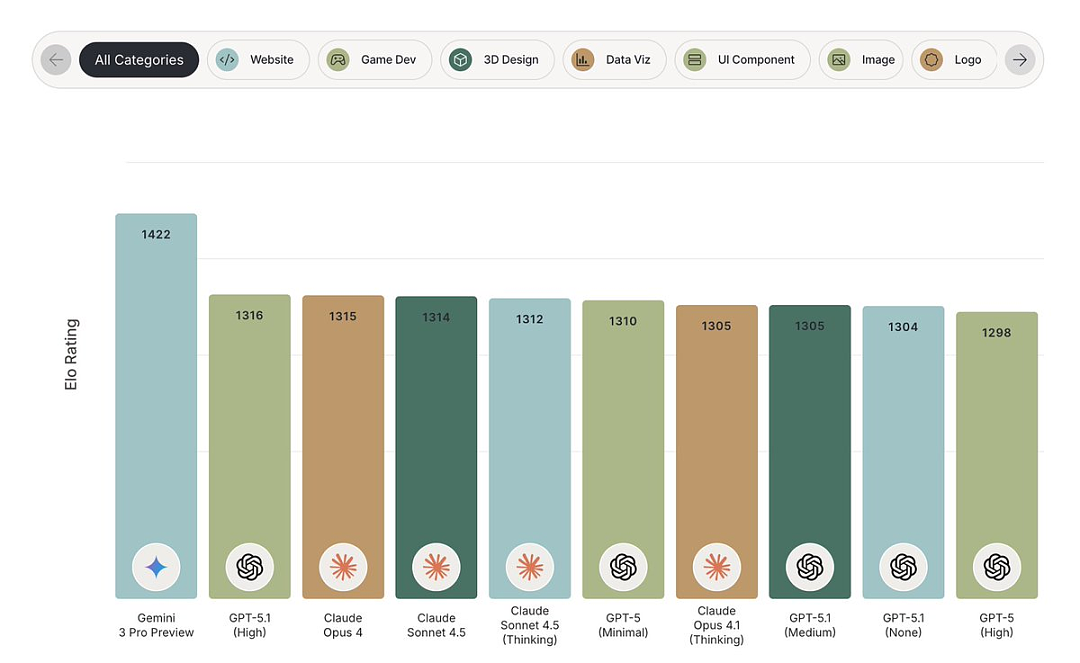Click the OpenAI logo on GPT-5.1 (High) bar
Viewport: 1080px width, 663px height.
tap(249, 567)
